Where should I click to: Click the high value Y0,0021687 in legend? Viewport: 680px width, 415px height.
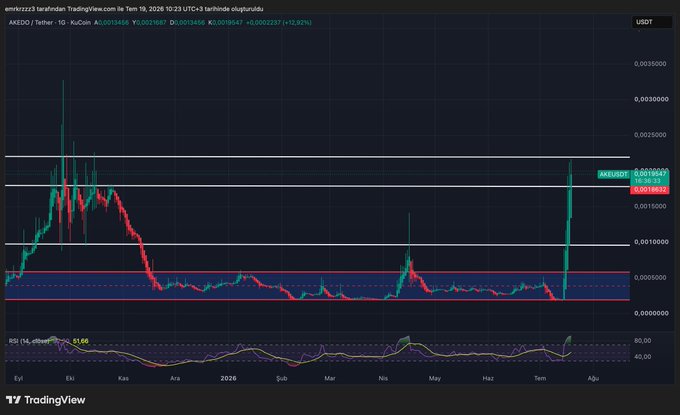tap(149, 23)
